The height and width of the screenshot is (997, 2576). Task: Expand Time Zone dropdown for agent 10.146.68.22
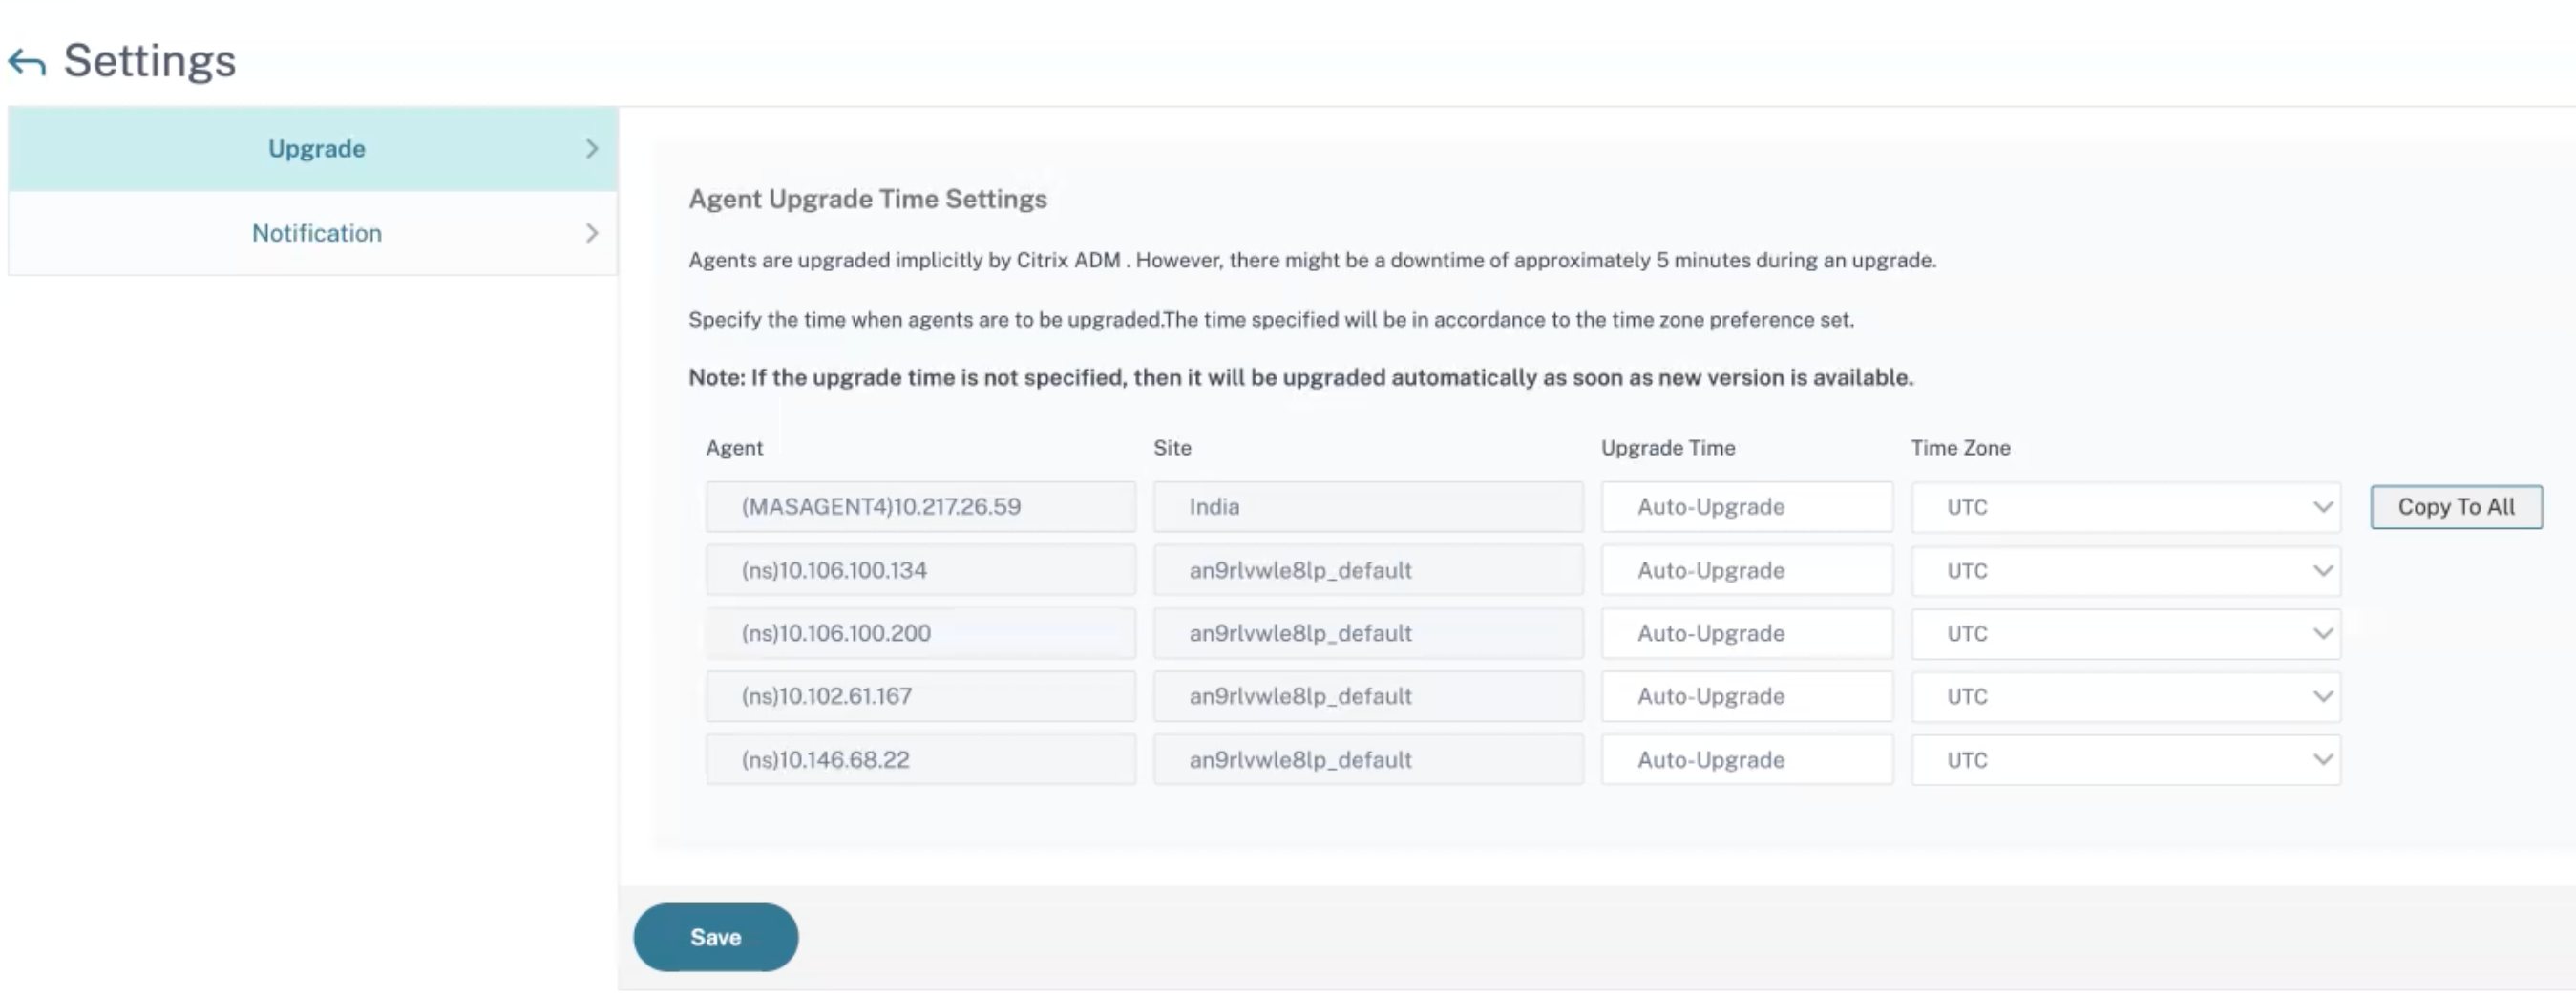(2126, 759)
